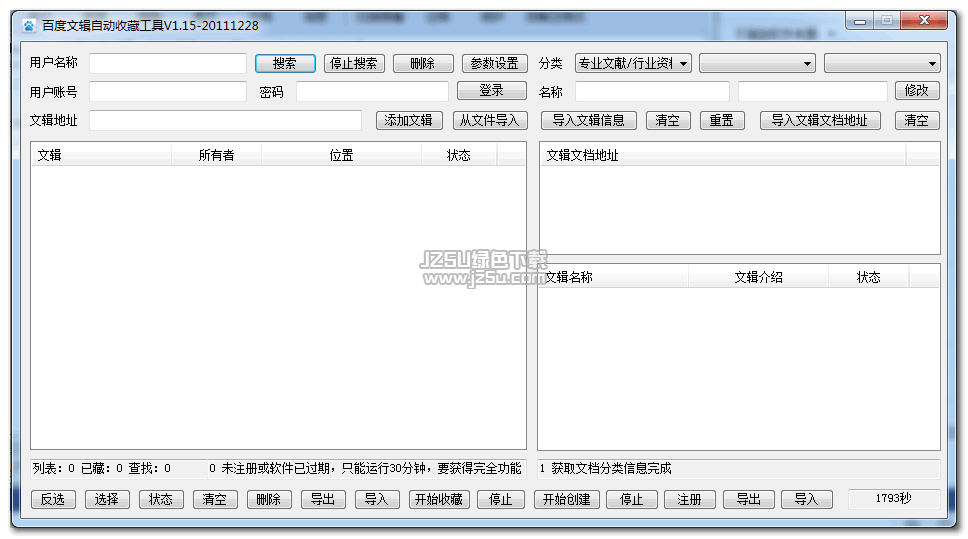Click 导出 button right of 注册
The width and height of the screenshot is (968, 539).
coord(749,499)
